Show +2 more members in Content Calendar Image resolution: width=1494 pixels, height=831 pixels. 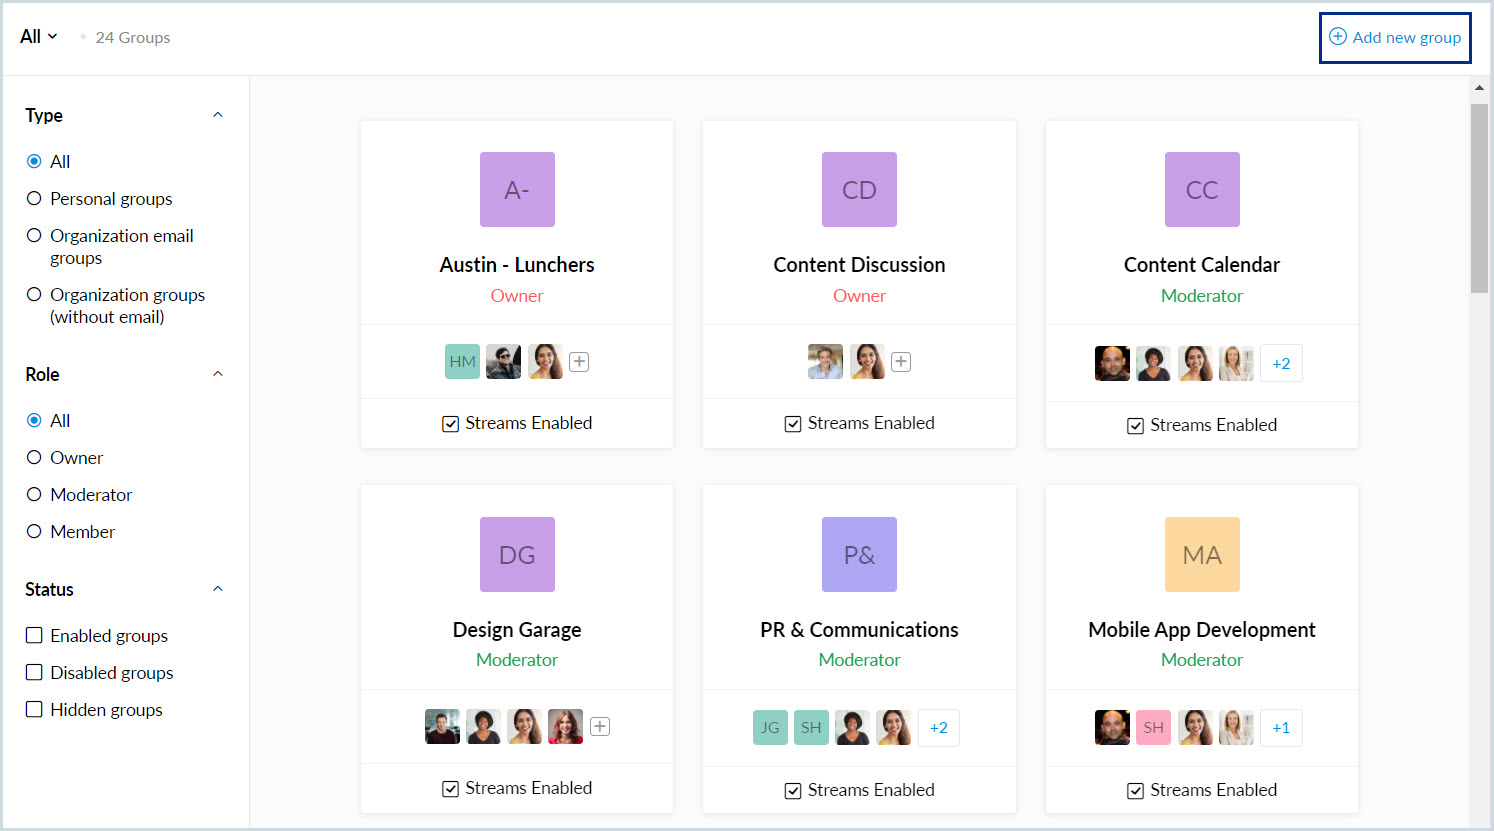[1281, 364]
